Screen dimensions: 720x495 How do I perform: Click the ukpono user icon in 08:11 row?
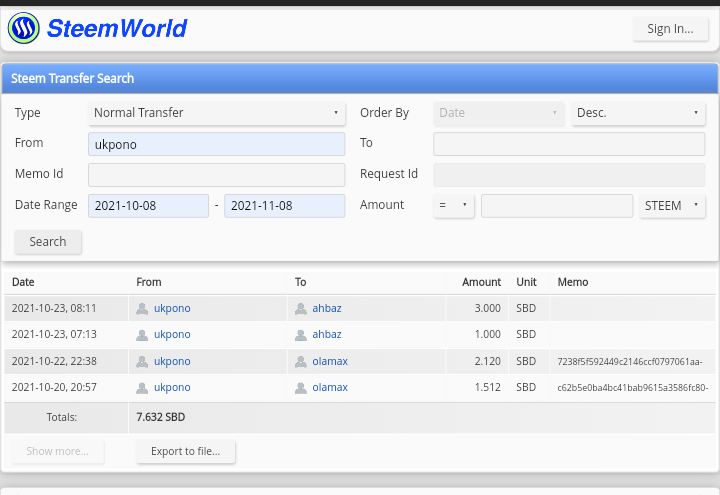coord(142,309)
